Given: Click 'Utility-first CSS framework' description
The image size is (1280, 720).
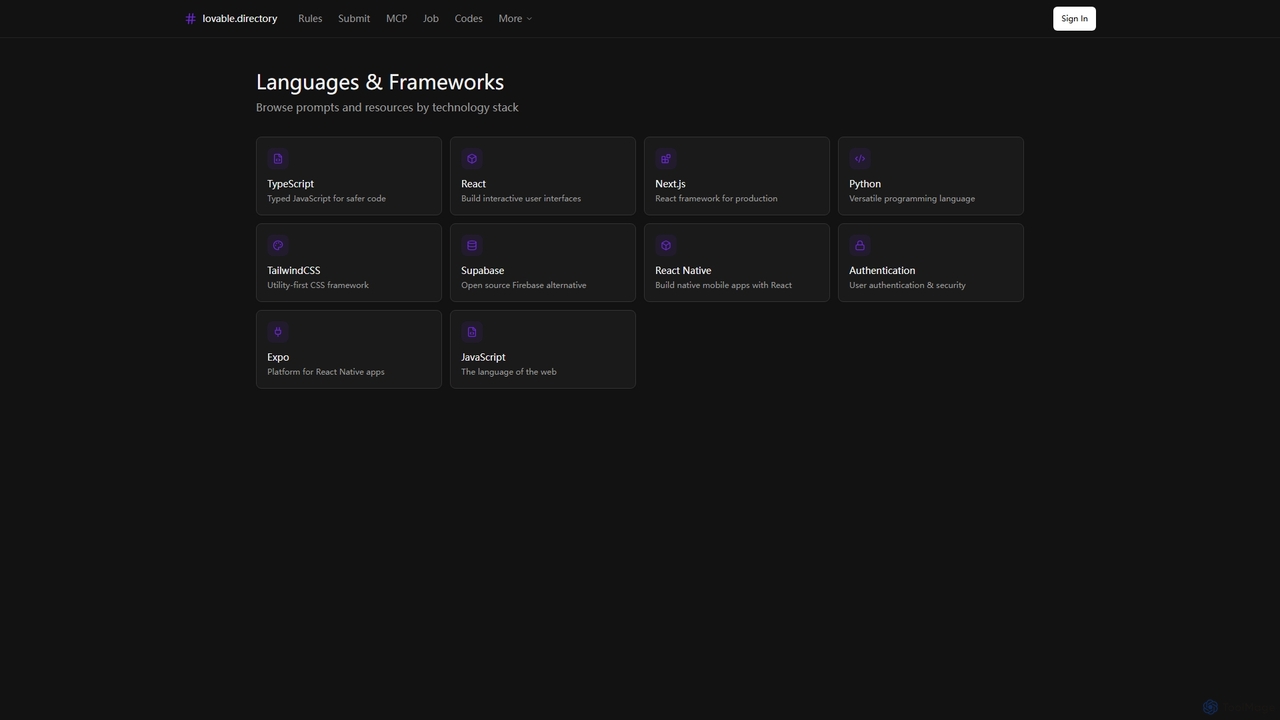Looking at the screenshot, I should (x=318, y=285).
